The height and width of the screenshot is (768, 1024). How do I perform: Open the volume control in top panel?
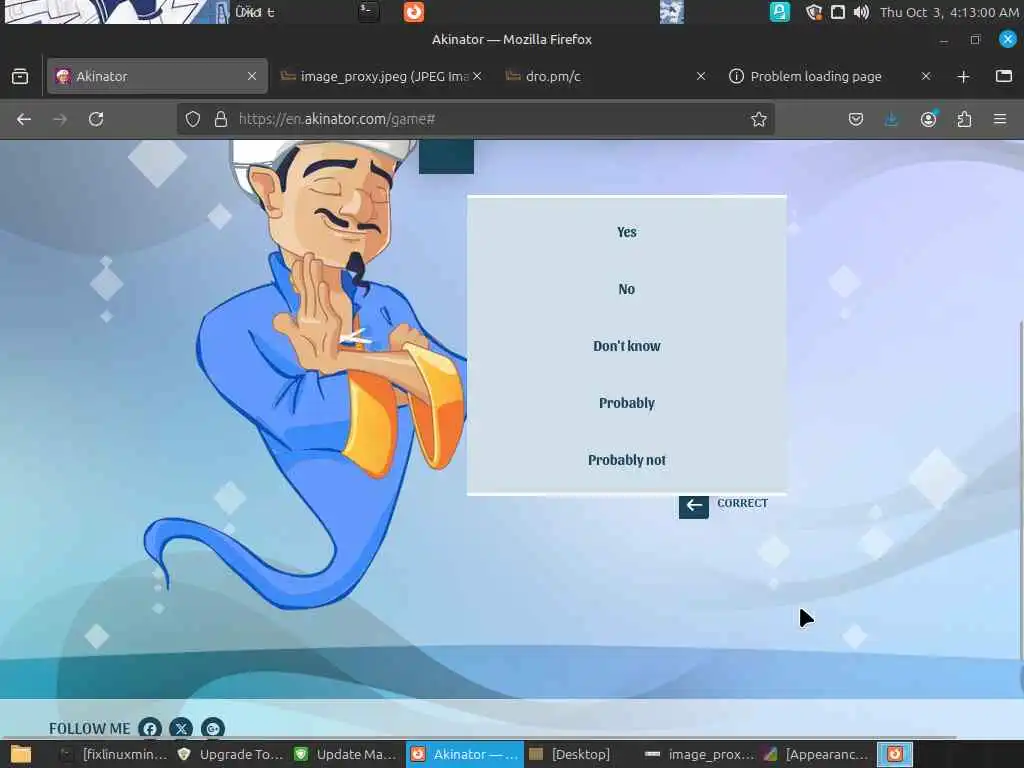(861, 12)
